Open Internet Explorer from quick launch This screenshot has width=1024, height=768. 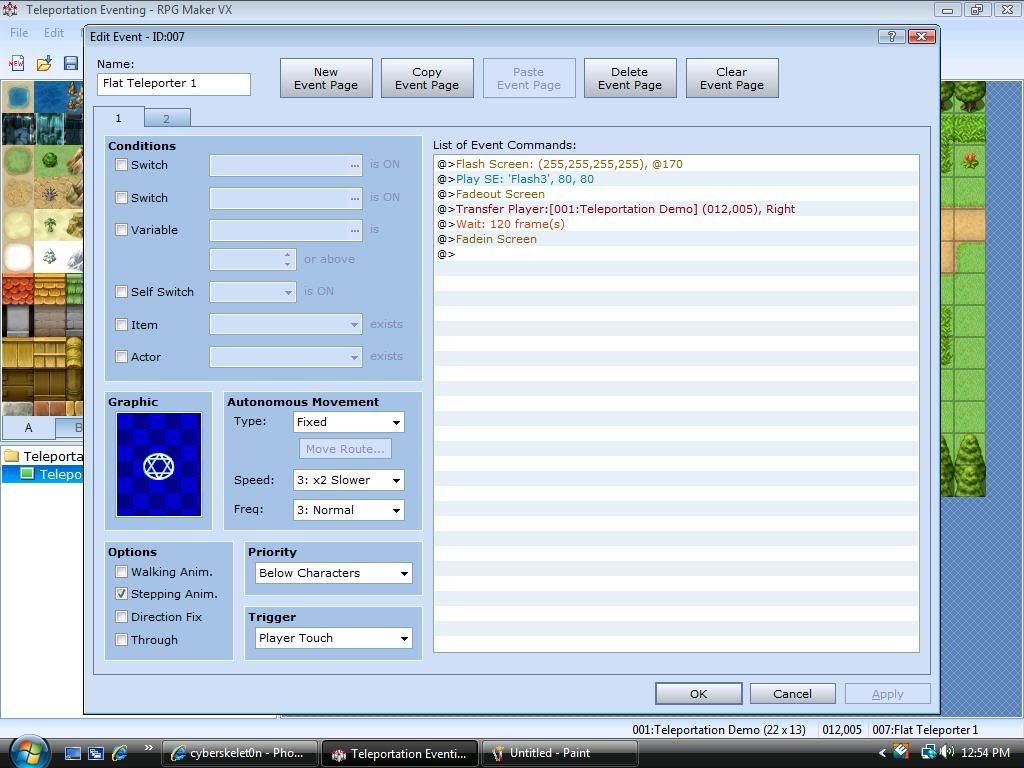pos(120,752)
